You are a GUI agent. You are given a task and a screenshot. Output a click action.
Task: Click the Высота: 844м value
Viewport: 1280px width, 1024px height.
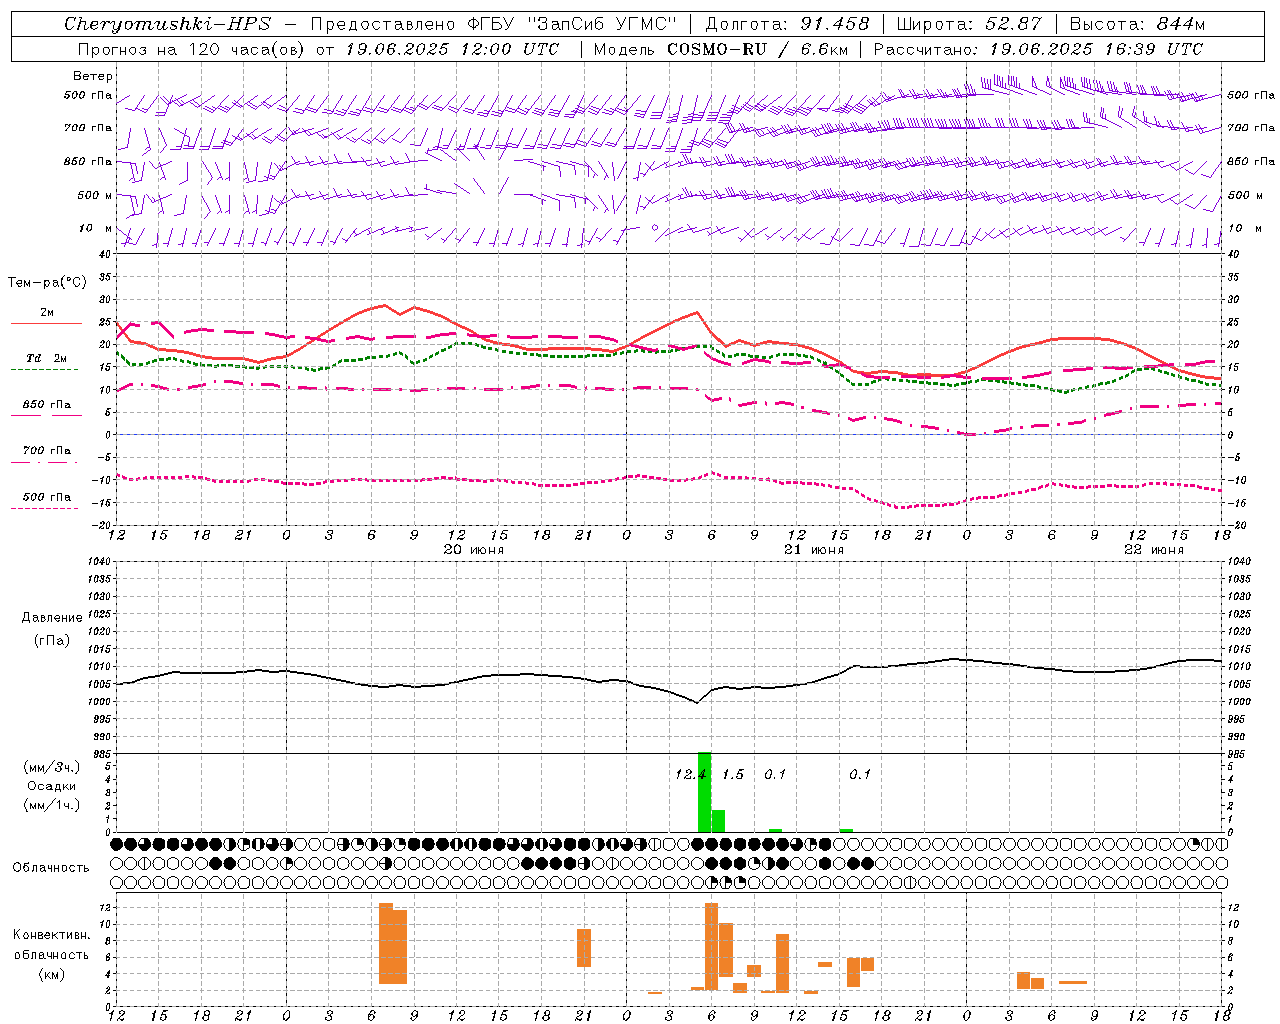[1137, 24]
